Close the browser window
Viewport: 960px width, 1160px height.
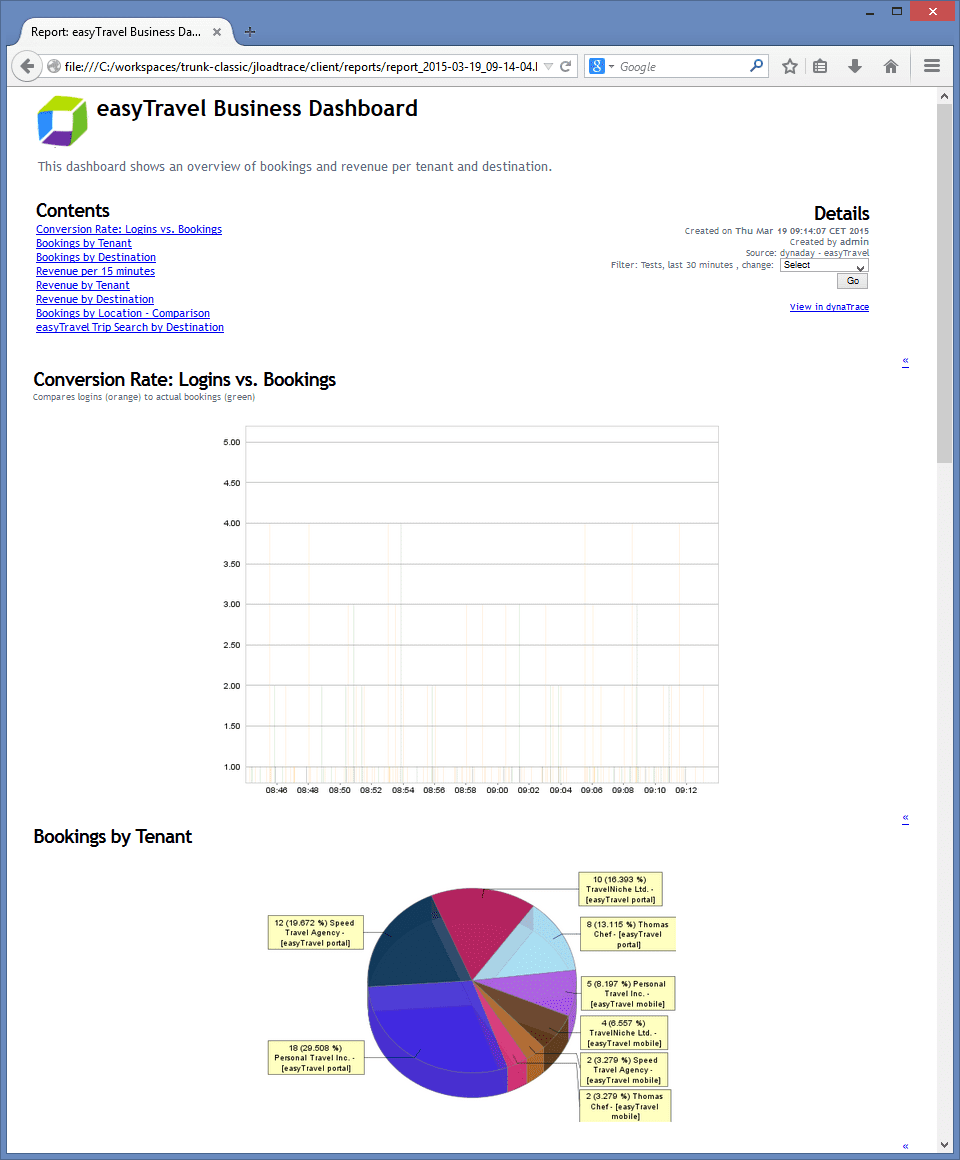(x=933, y=11)
